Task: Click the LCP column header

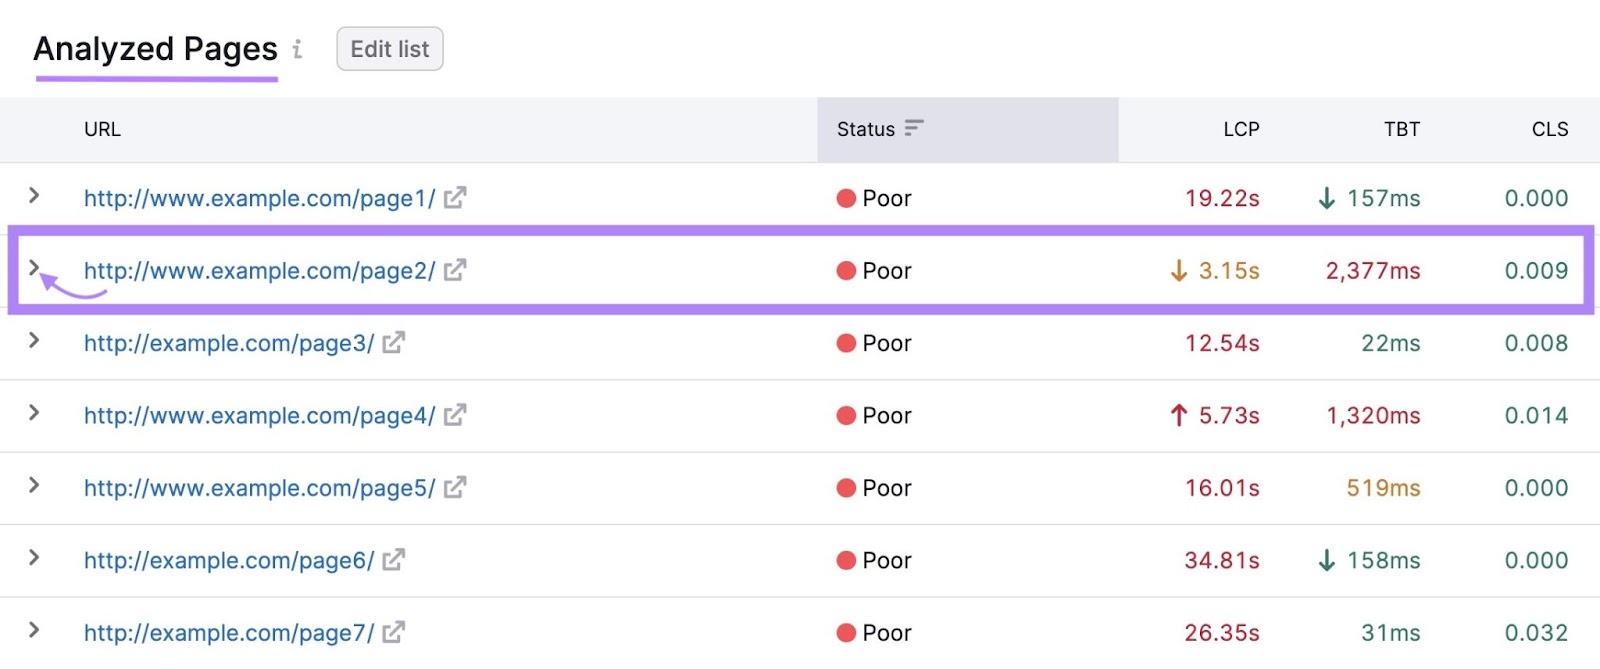Action: coord(1241,129)
